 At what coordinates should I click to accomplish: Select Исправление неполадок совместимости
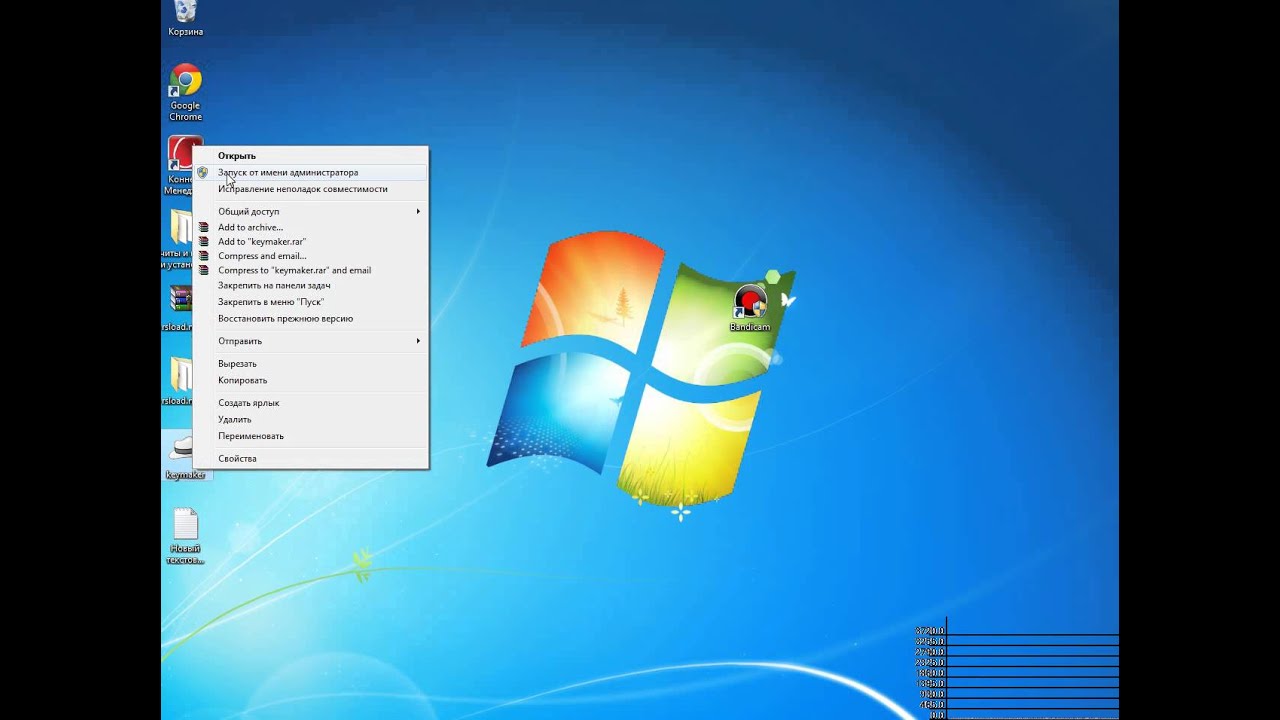(x=311, y=189)
